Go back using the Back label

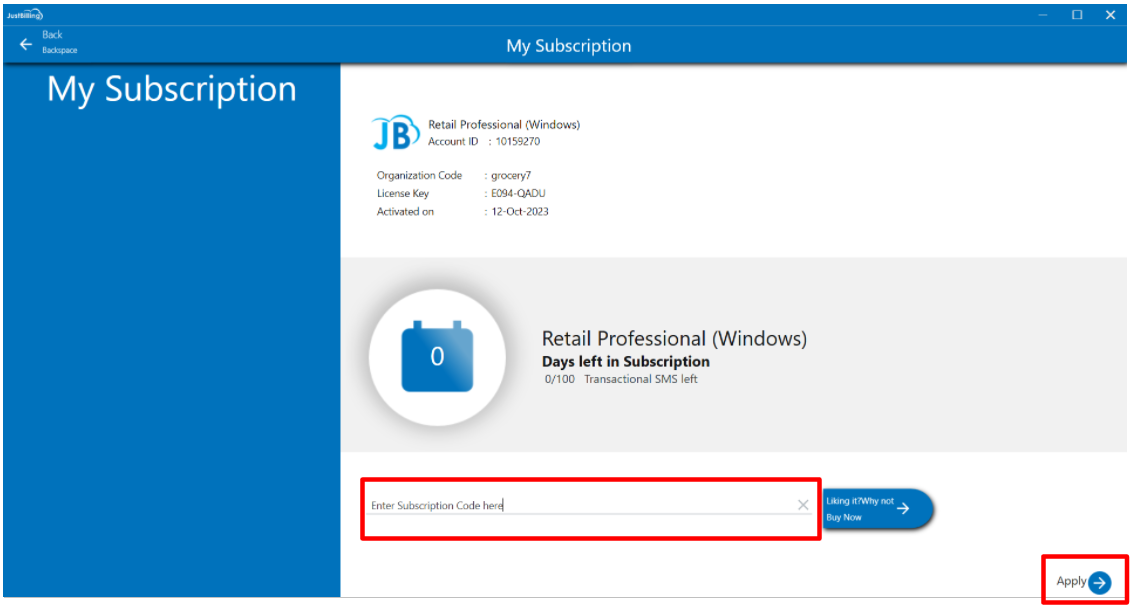(53, 35)
